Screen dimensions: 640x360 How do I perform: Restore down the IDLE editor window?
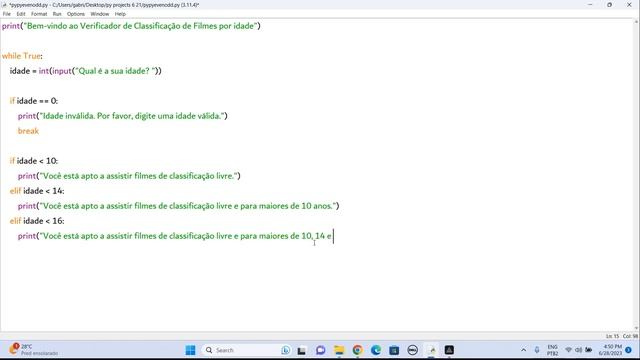pyautogui.click(x=609, y=5)
